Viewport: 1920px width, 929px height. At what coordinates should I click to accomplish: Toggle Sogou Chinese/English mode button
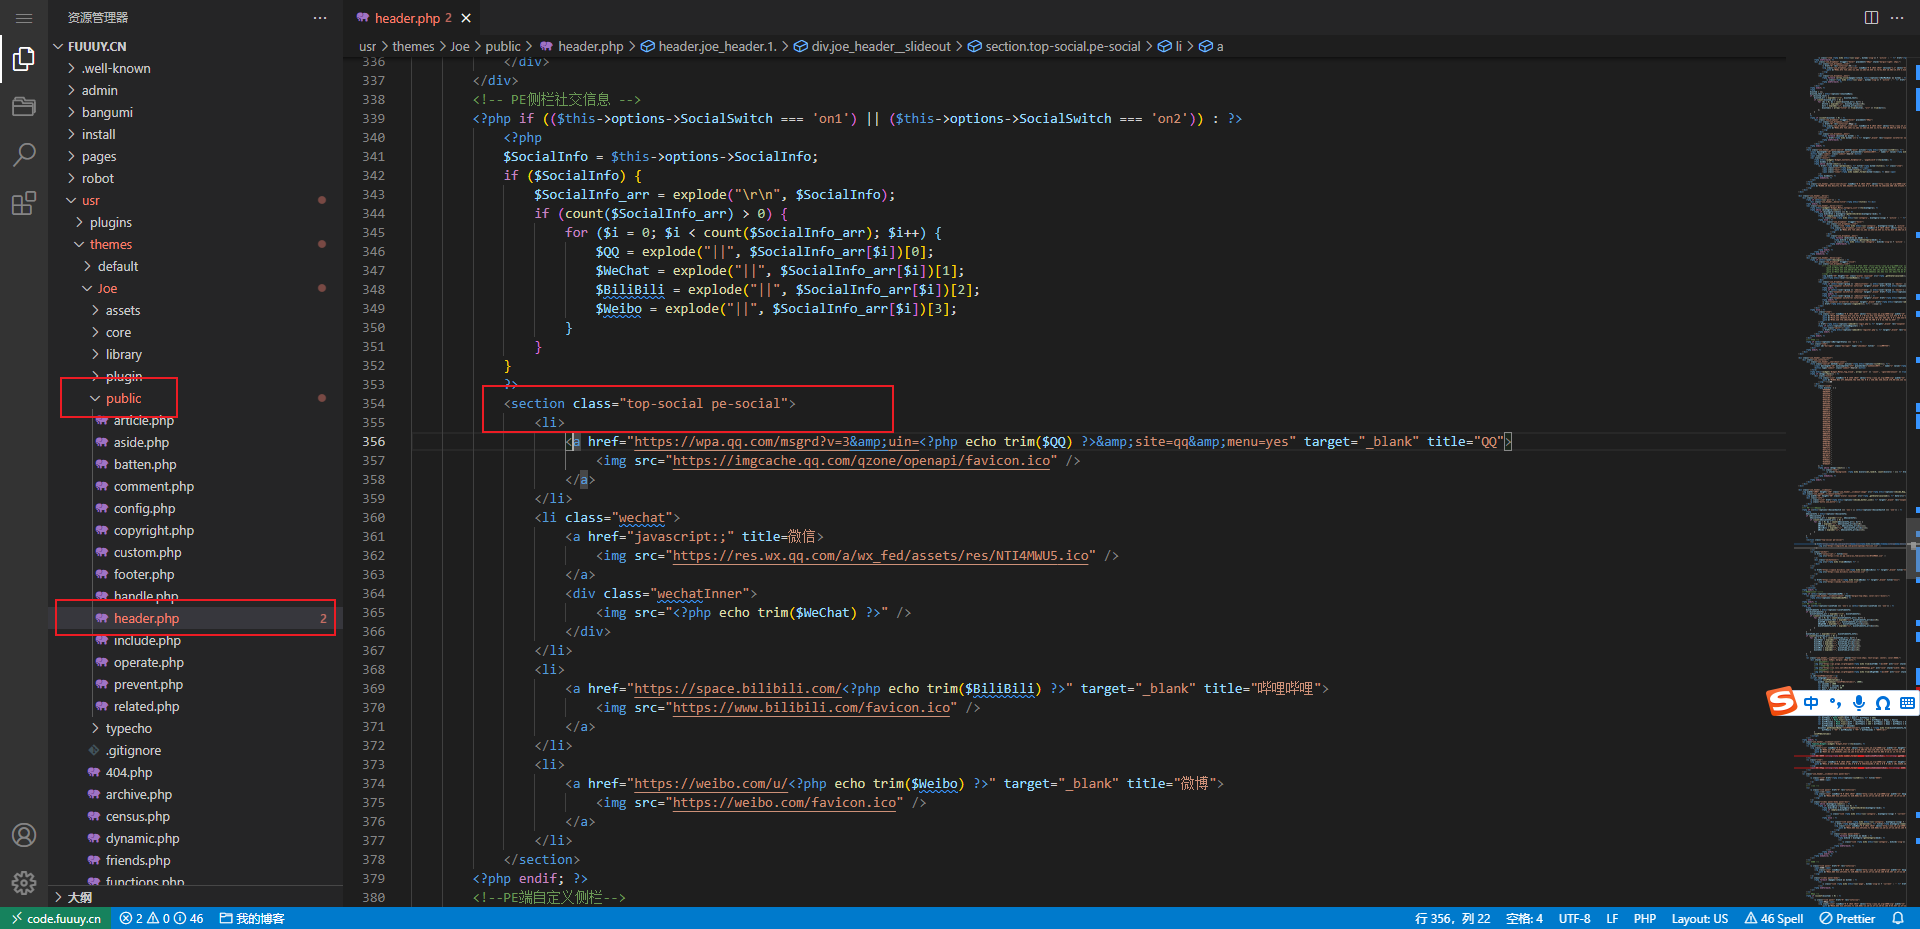[1811, 703]
